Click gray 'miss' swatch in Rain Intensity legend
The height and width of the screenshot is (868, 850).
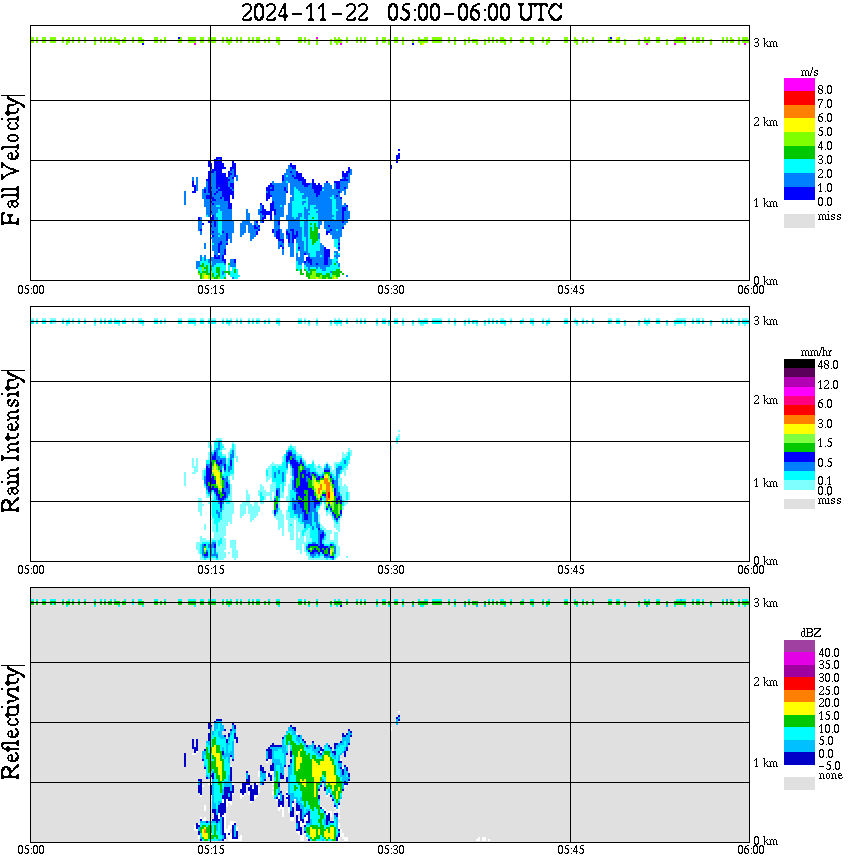click(x=799, y=504)
